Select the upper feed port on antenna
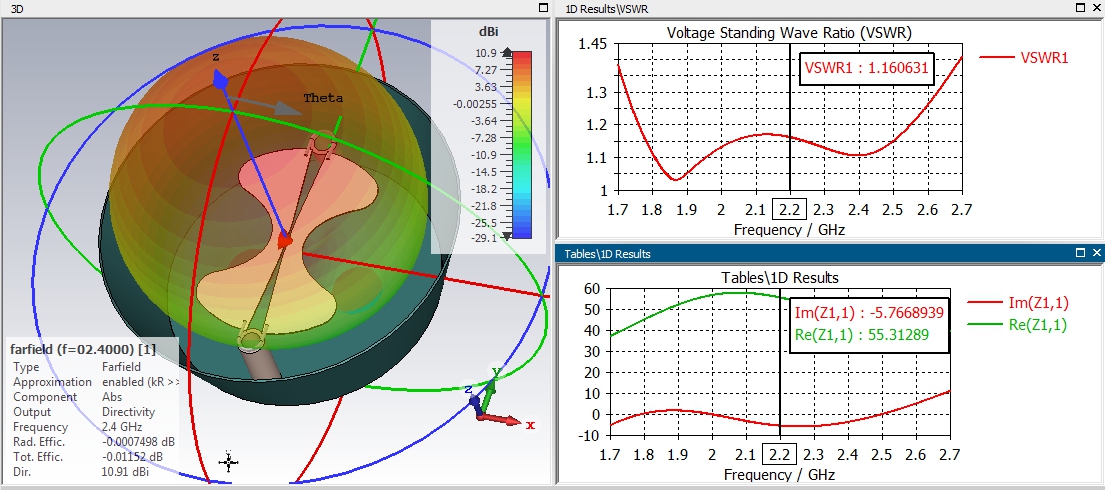This screenshot has height=490, width=1105. click(x=321, y=144)
